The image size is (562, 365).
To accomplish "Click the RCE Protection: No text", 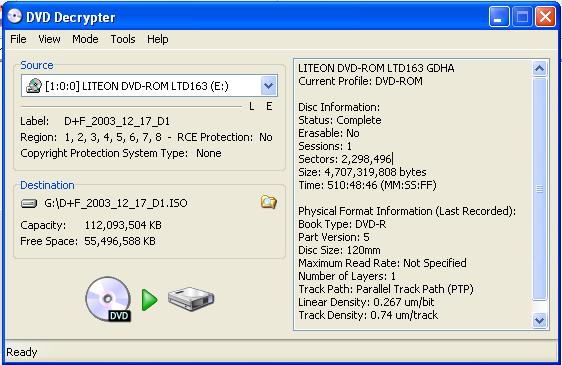I will [225, 137].
